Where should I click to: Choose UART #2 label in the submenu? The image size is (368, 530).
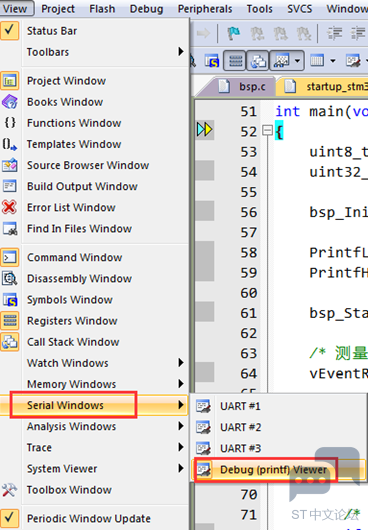click(x=241, y=427)
